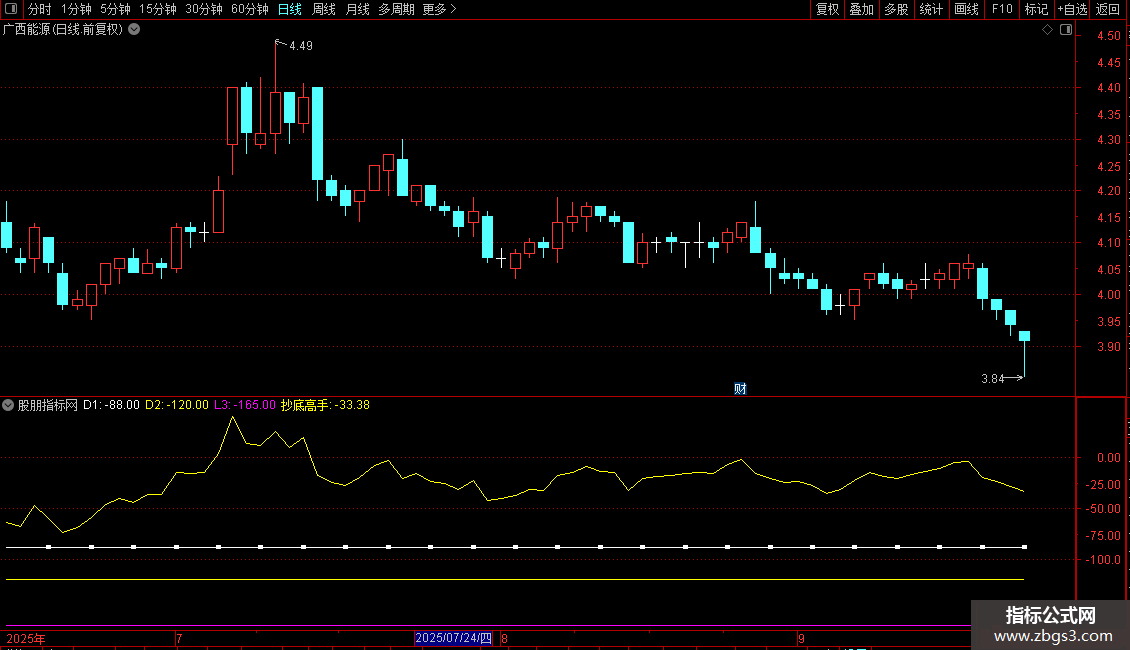Screen dimensions: 1130x650
Task: Toggle the side panel icon beside 分时
Action: click(x=11, y=9)
